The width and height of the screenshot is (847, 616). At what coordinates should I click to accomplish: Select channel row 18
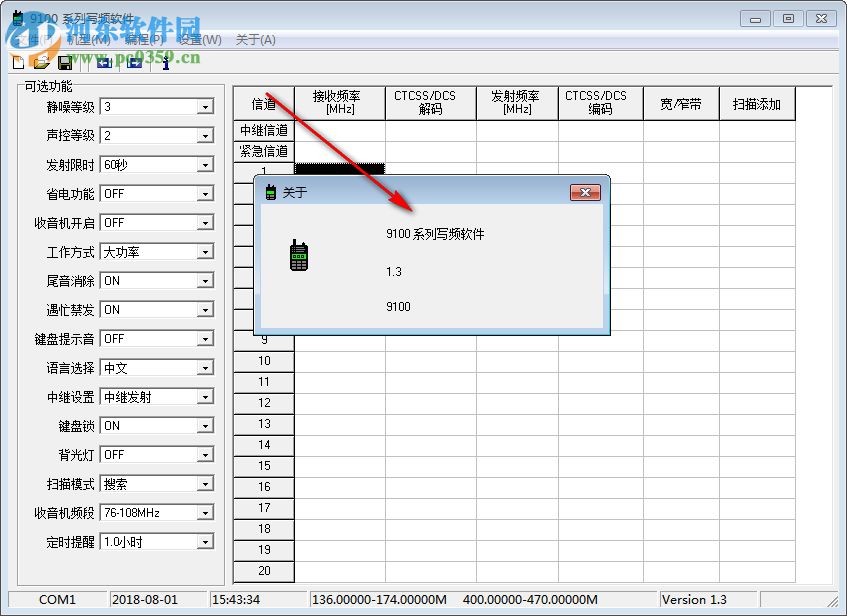[x=264, y=529]
